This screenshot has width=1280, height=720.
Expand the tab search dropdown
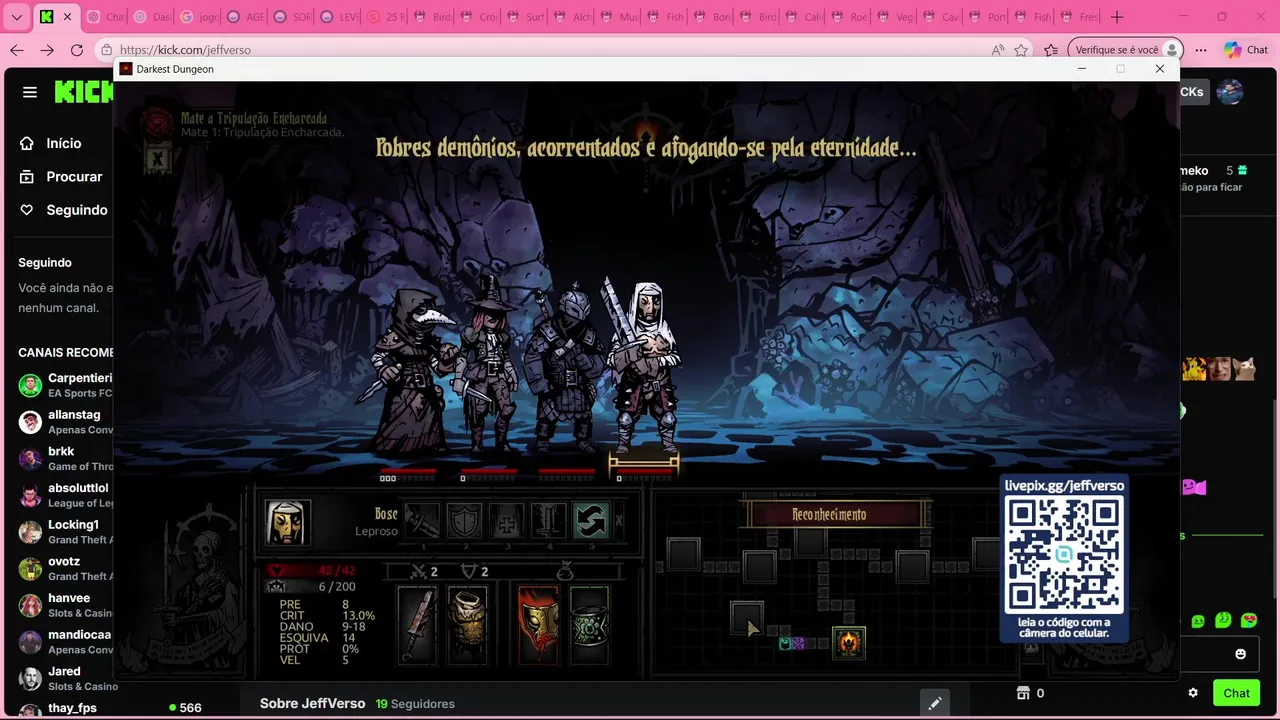pos(17,17)
